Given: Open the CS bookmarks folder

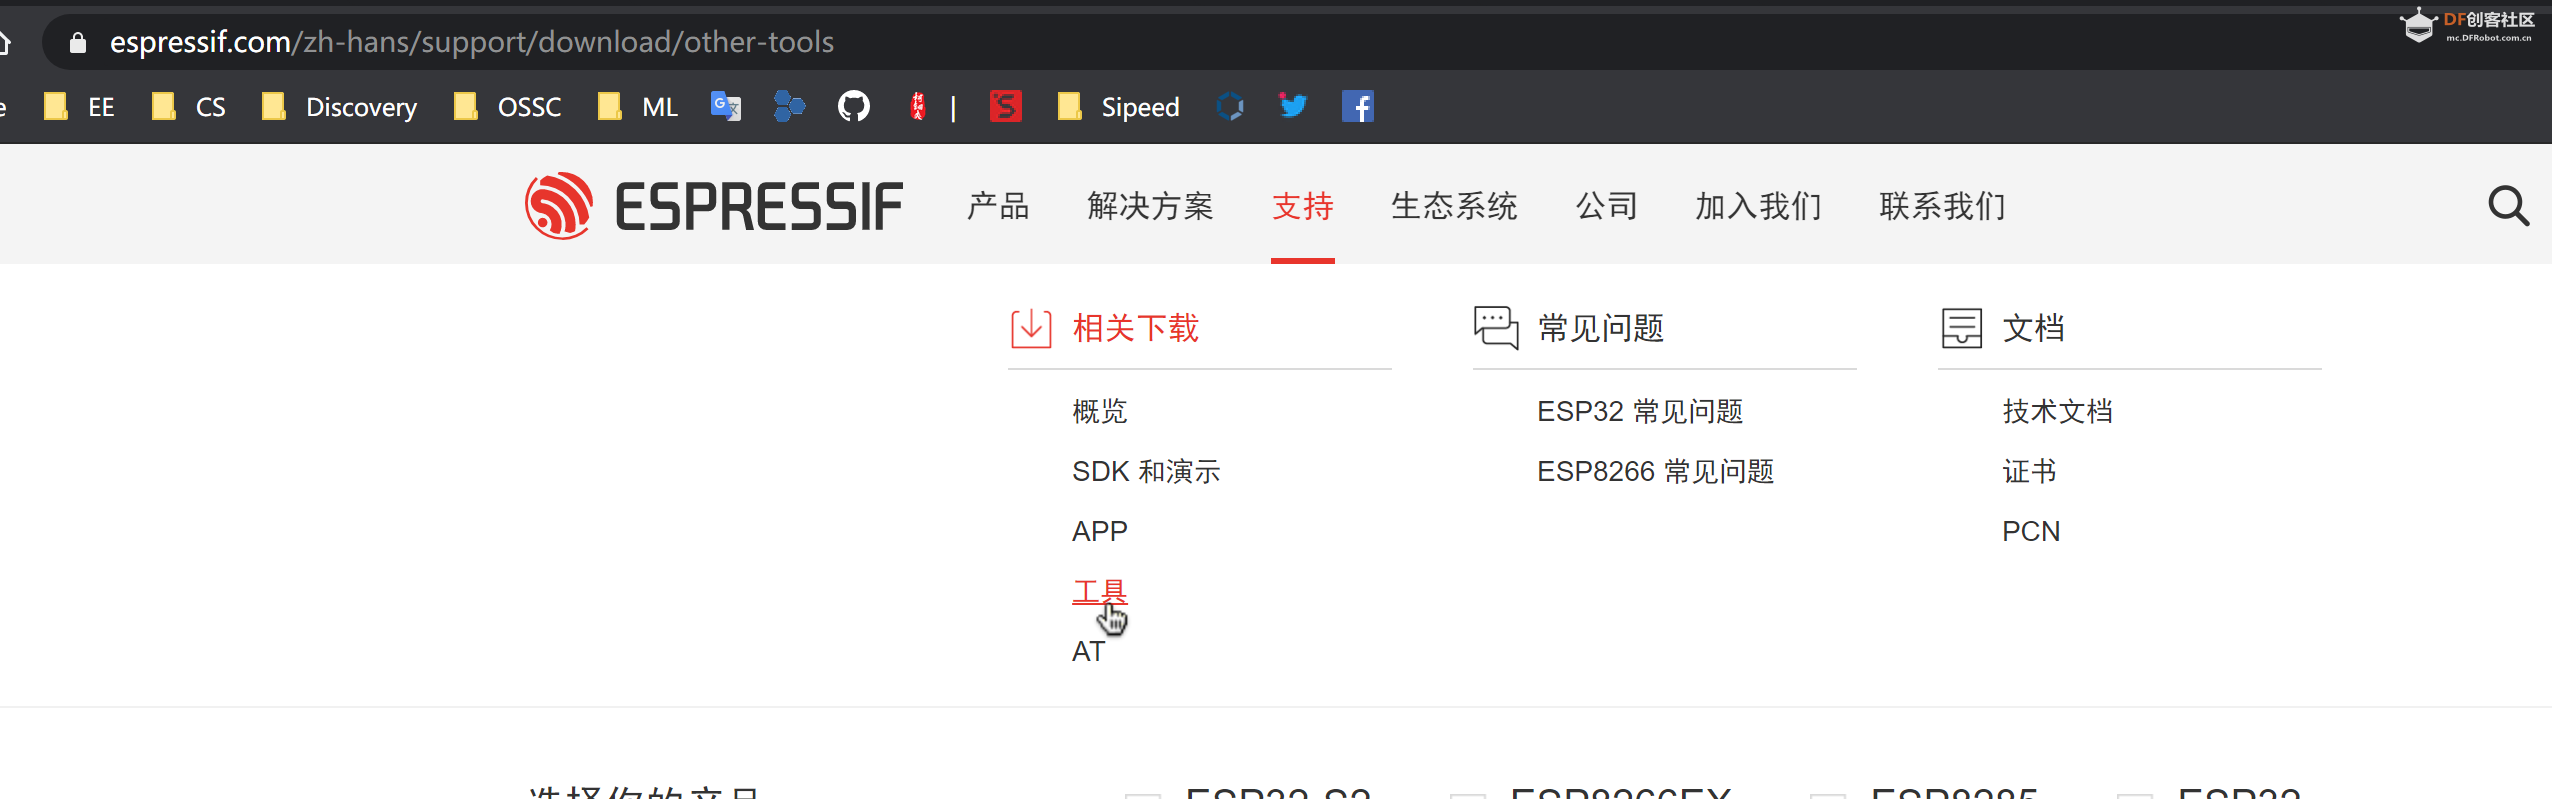Looking at the screenshot, I should click(x=188, y=107).
